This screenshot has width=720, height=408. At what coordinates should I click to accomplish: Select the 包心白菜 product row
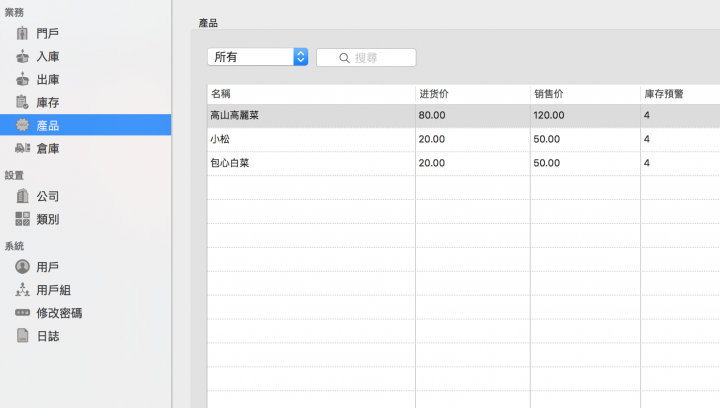(464, 163)
